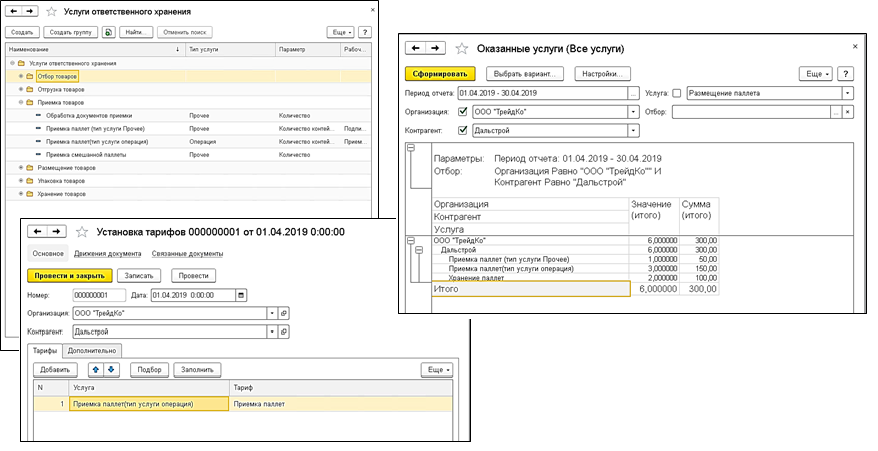Click Провести и закрыть button

70,276
